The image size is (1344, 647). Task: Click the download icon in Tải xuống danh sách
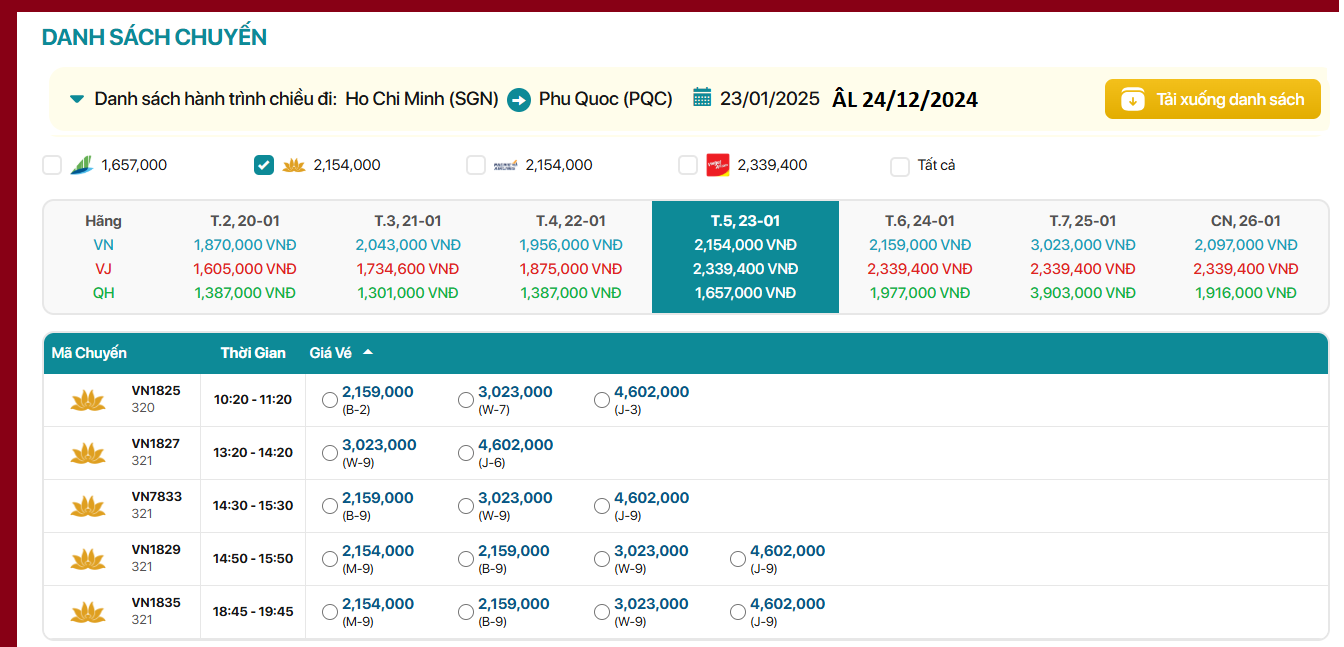click(x=1132, y=99)
